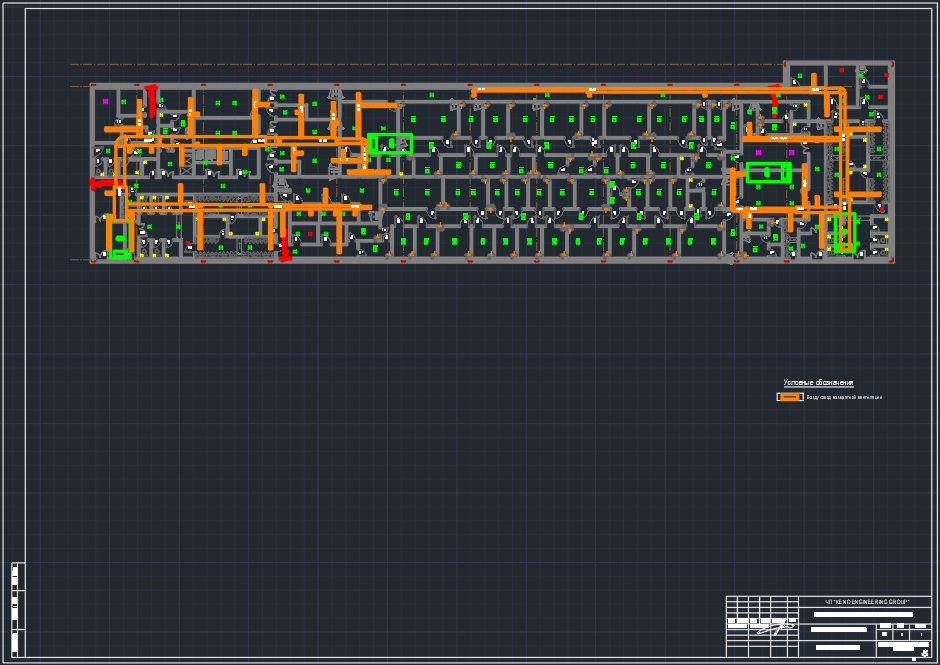Click the vertical green unit at bottom right
This screenshot has width=940, height=665.
(845, 233)
